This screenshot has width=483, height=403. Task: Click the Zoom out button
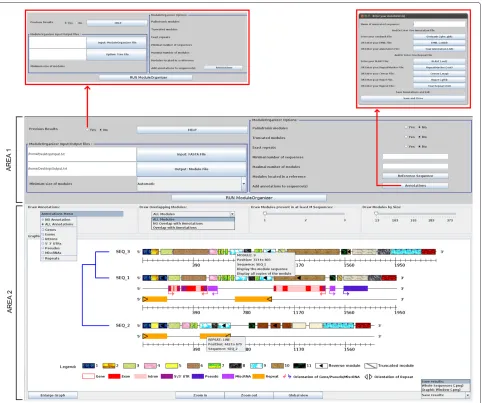pyautogui.click(x=249, y=395)
